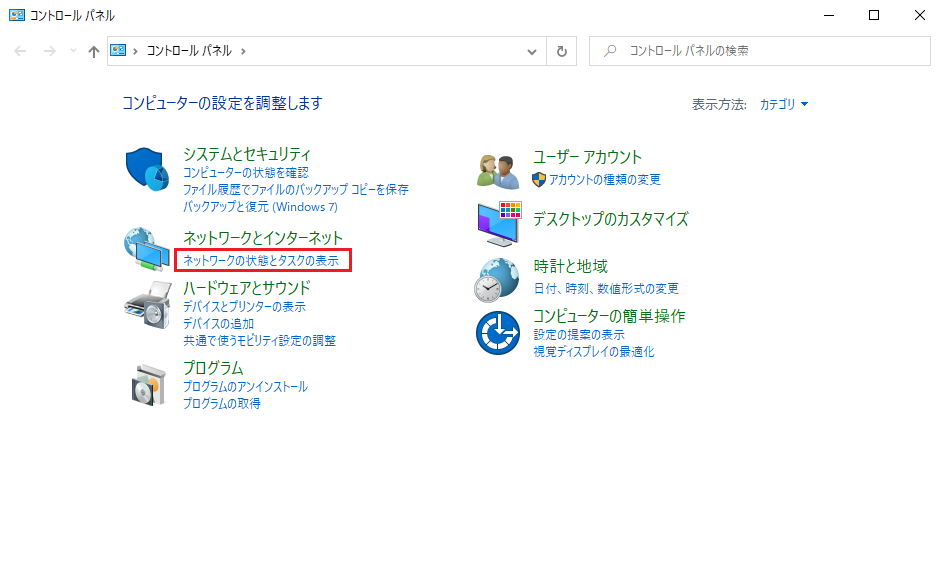Open the Programs disc box icon
This screenshot has width=944, height=588.
[x=148, y=383]
